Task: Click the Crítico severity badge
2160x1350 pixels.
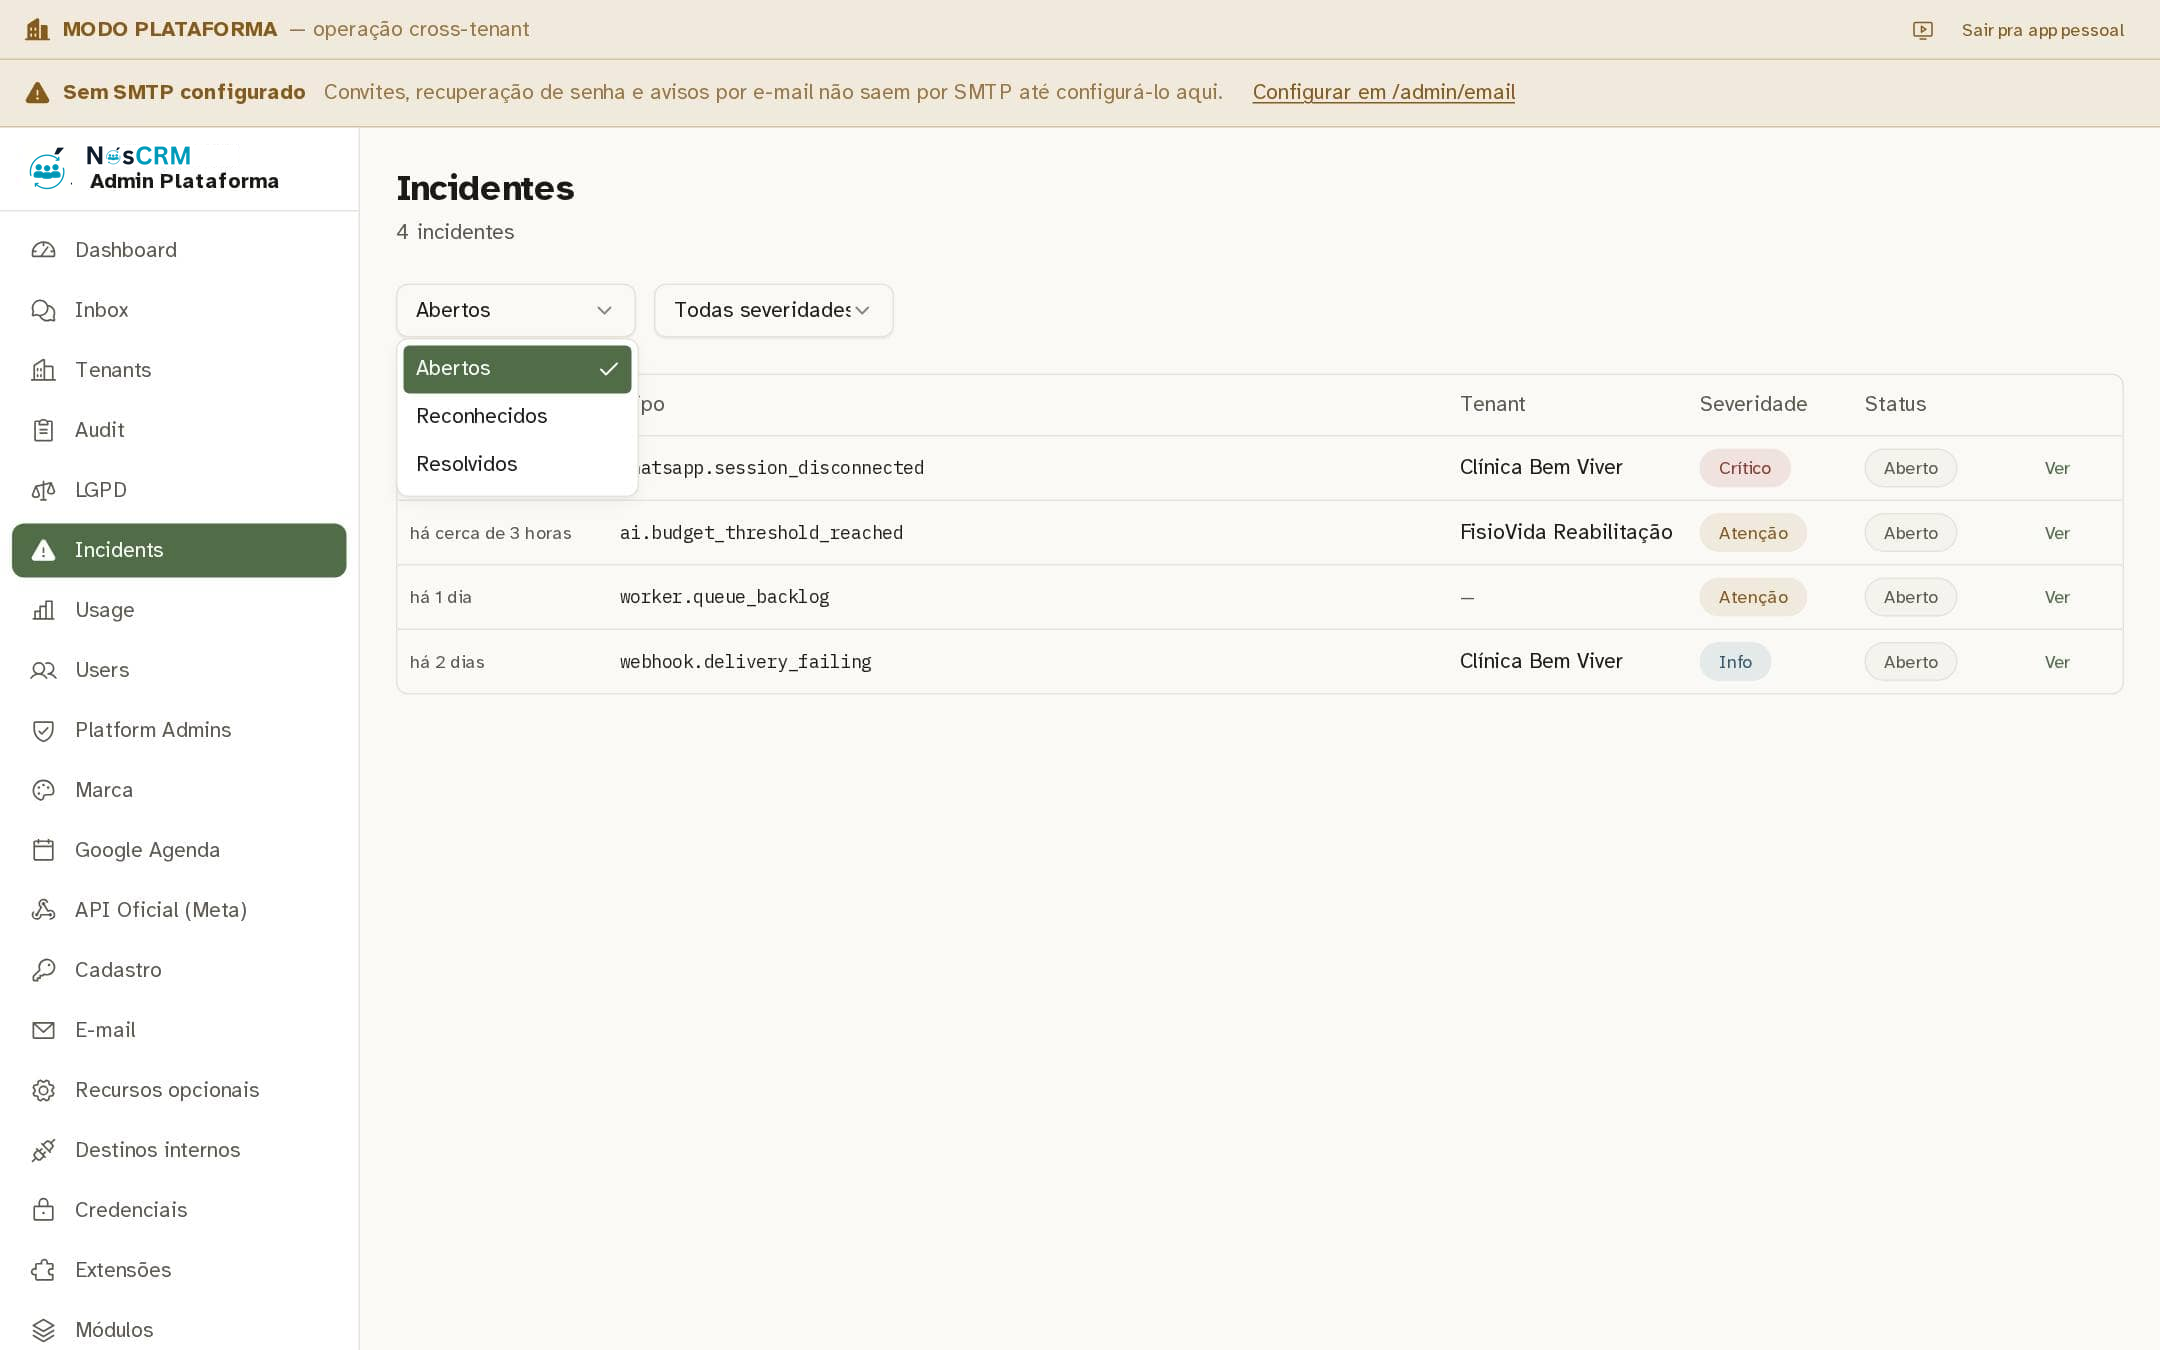Action: [1744, 468]
